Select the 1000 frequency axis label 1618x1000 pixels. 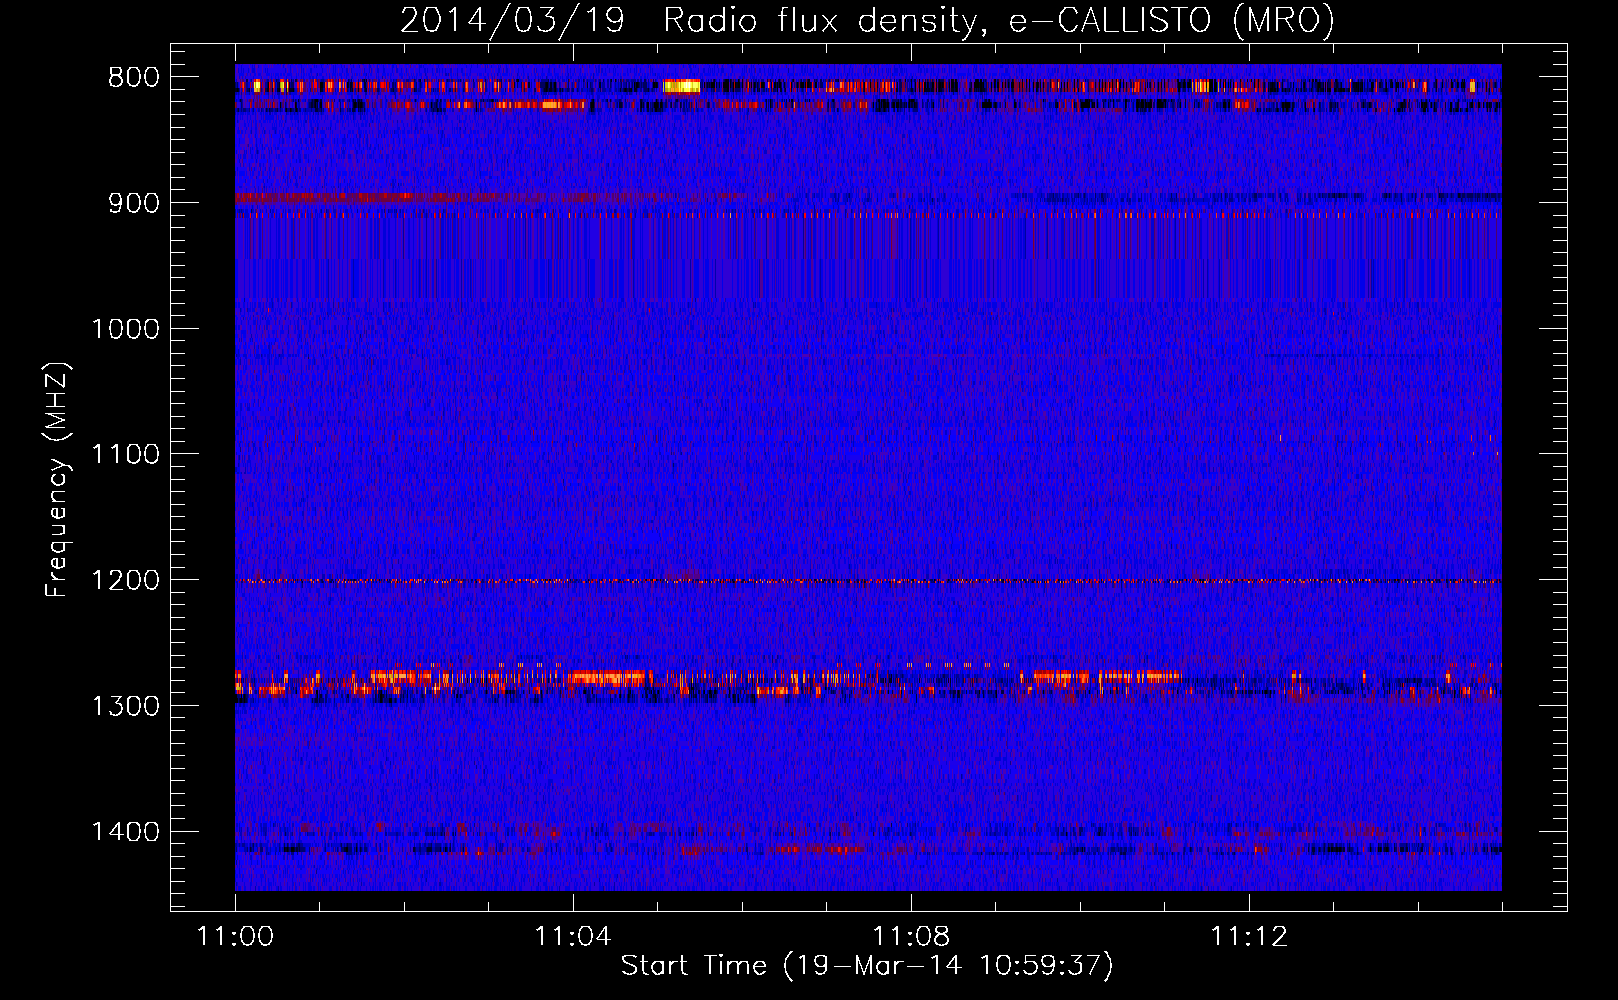(125, 329)
